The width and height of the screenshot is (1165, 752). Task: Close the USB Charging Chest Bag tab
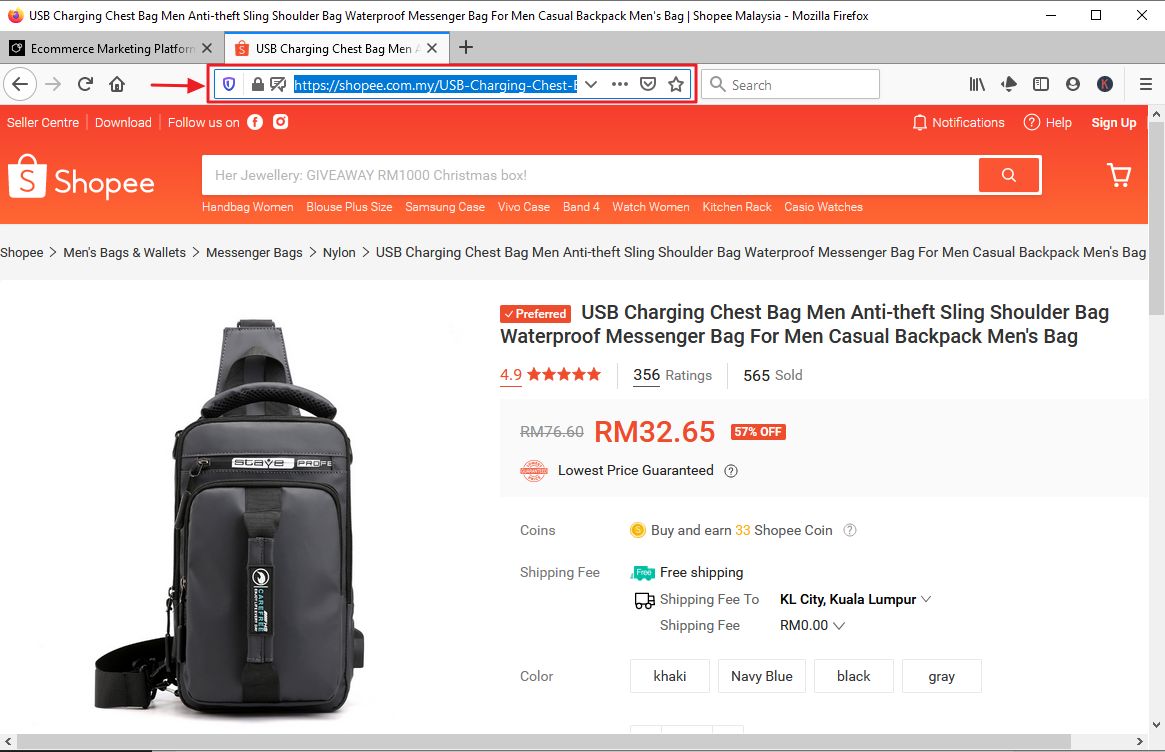point(432,48)
